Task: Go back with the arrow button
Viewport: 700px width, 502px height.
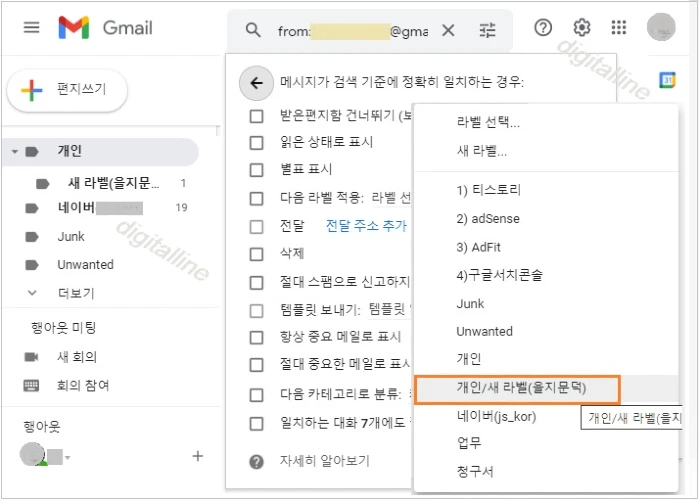Action: [x=256, y=83]
